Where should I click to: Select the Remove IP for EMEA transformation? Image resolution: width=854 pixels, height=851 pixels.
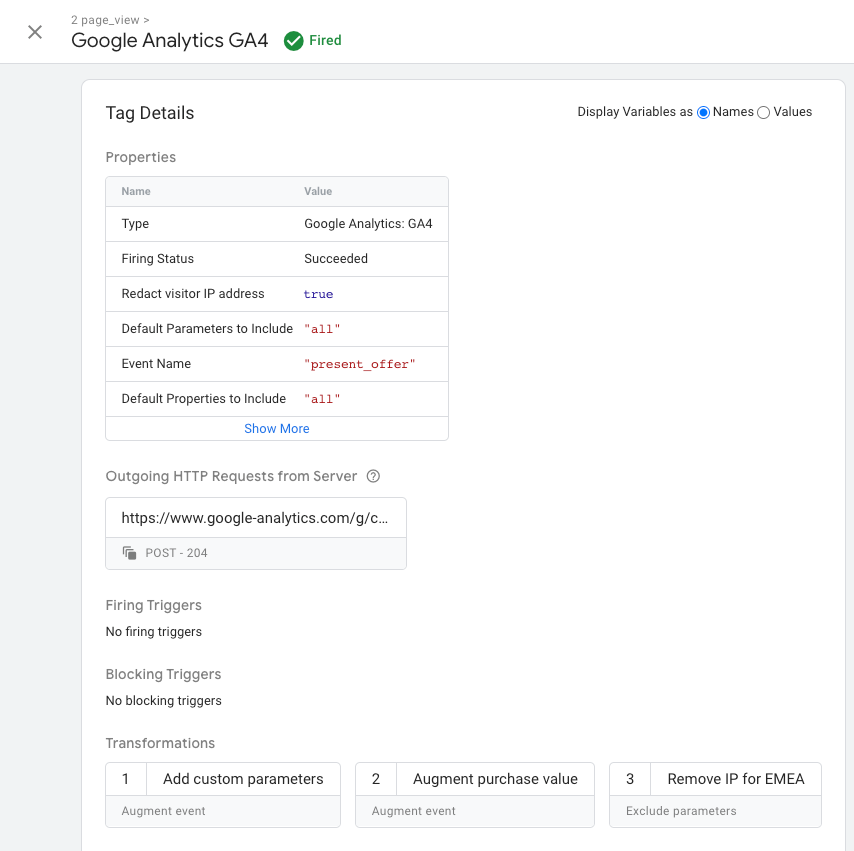click(x=736, y=778)
